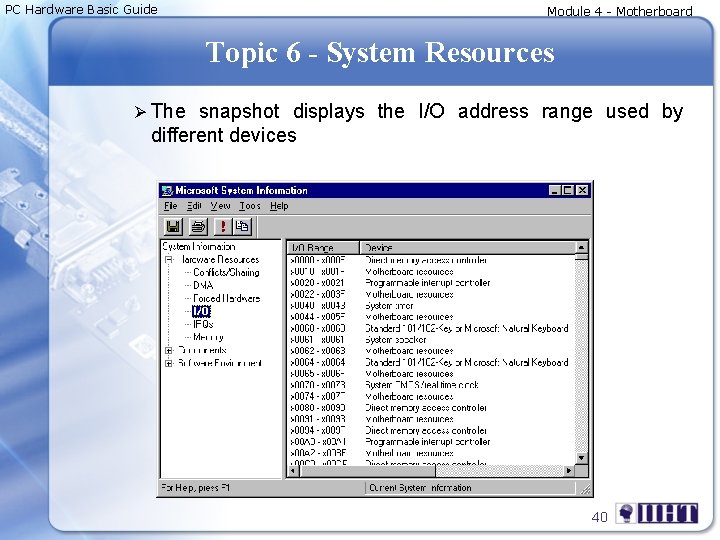Screen dimensions: 720x540
Task: Click the Device column header
Action: click(x=467, y=248)
